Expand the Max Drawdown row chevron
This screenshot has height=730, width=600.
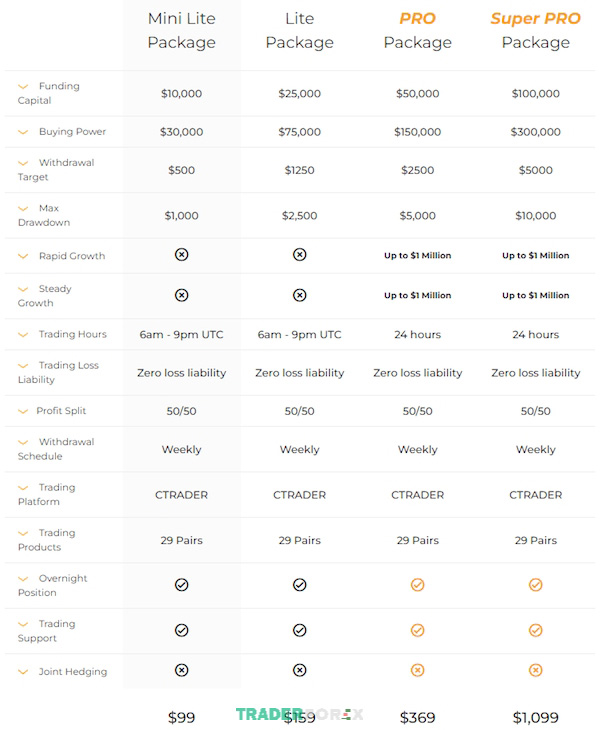tap(23, 209)
